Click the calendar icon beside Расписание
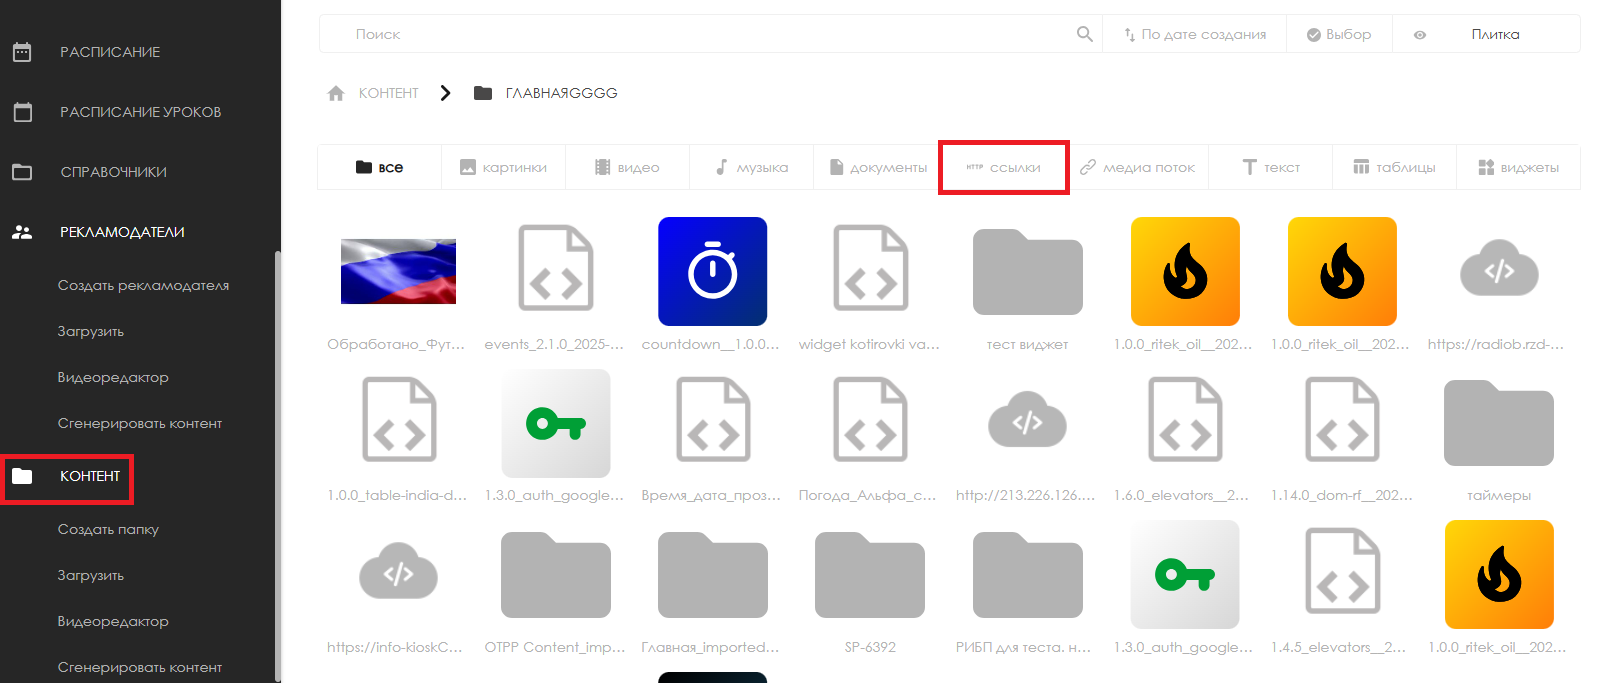The width and height of the screenshot is (1616, 683). pyautogui.click(x=22, y=52)
